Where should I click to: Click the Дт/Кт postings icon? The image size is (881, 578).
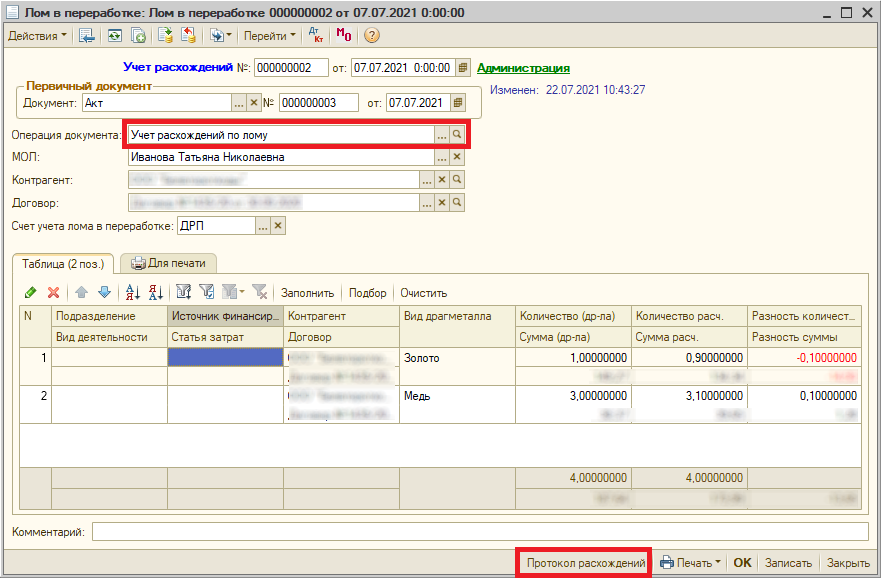(315, 35)
